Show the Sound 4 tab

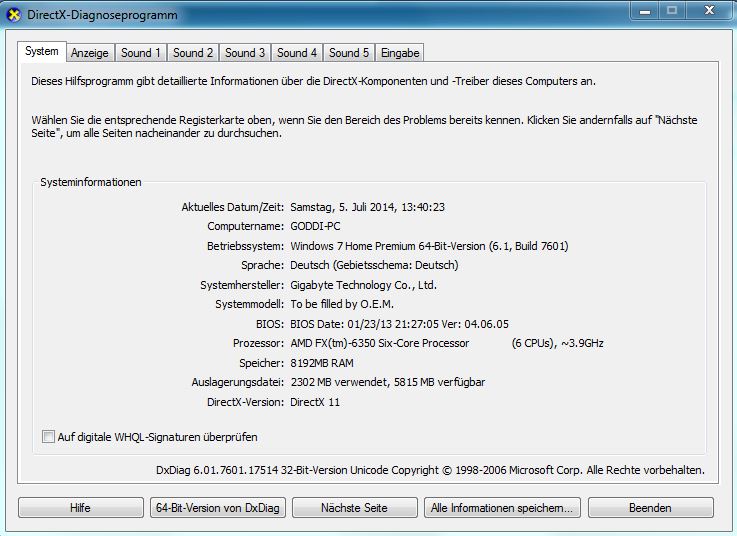coord(297,53)
